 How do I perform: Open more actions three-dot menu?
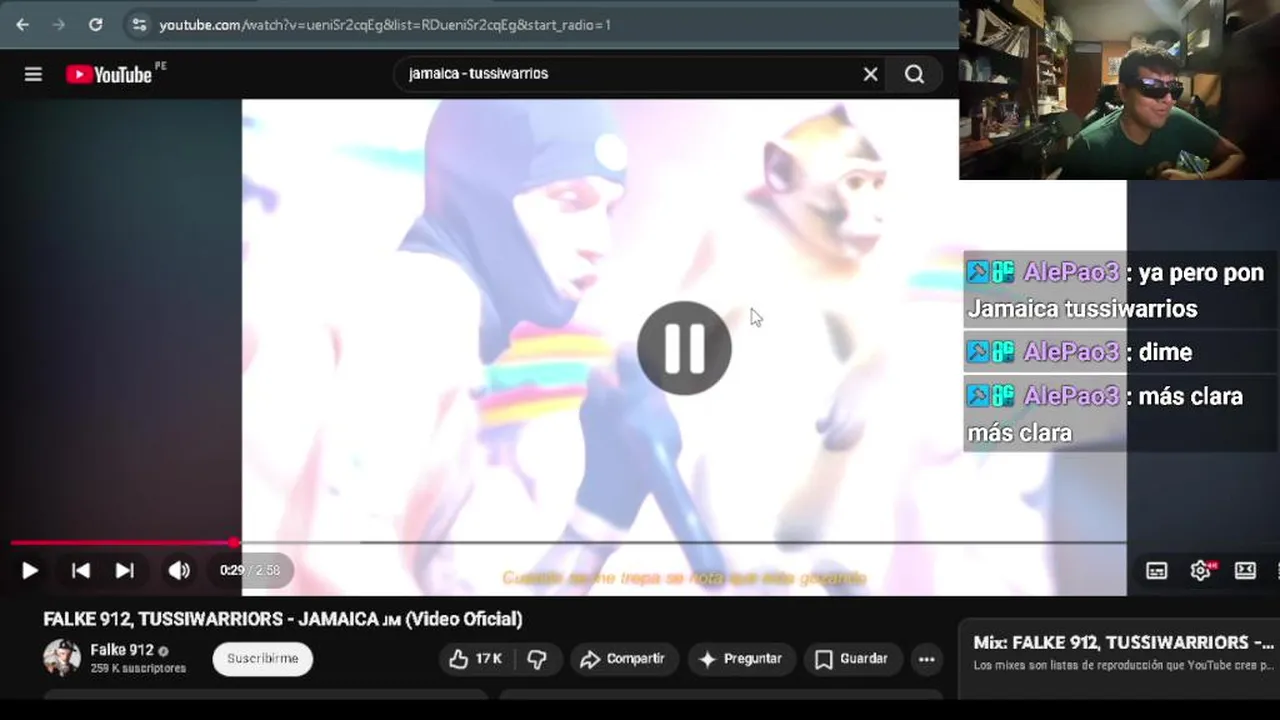(x=926, y=659)
